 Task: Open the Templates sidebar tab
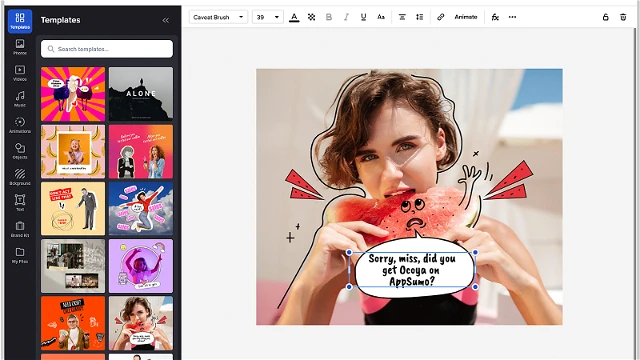pos(20,21)
